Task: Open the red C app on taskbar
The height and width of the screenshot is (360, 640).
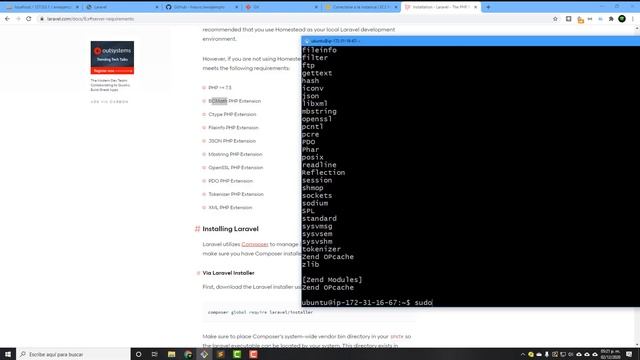Action: [x=253, y=354]
